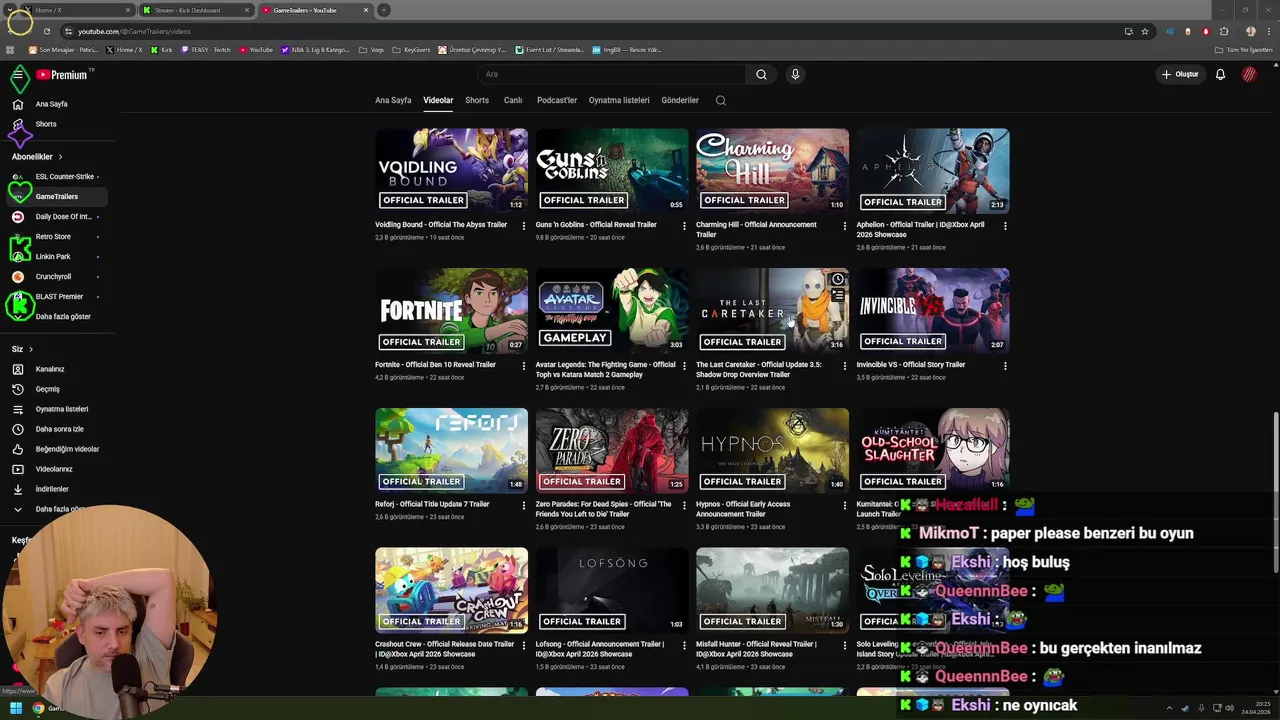Image resolution: width=1280 pixels, height=720 pixels.
Task: Open new browser tab with plus button
Action: [x=384, y=10]
